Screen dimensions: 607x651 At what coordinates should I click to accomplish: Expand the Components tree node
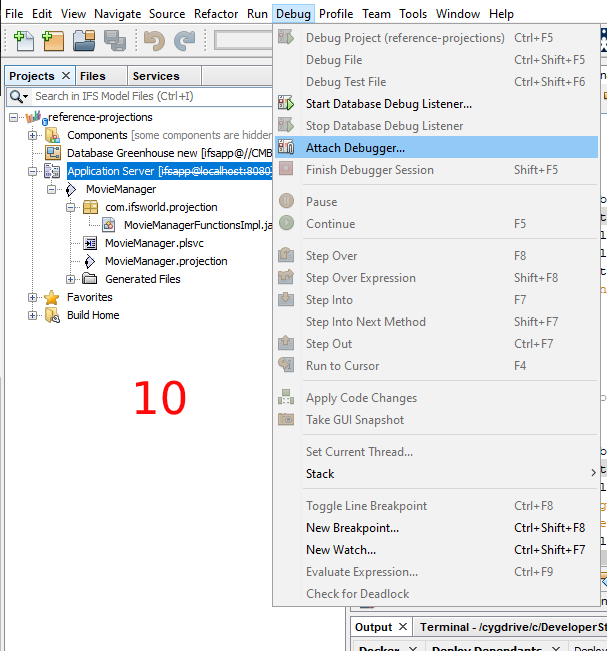[x=33, y=135]
